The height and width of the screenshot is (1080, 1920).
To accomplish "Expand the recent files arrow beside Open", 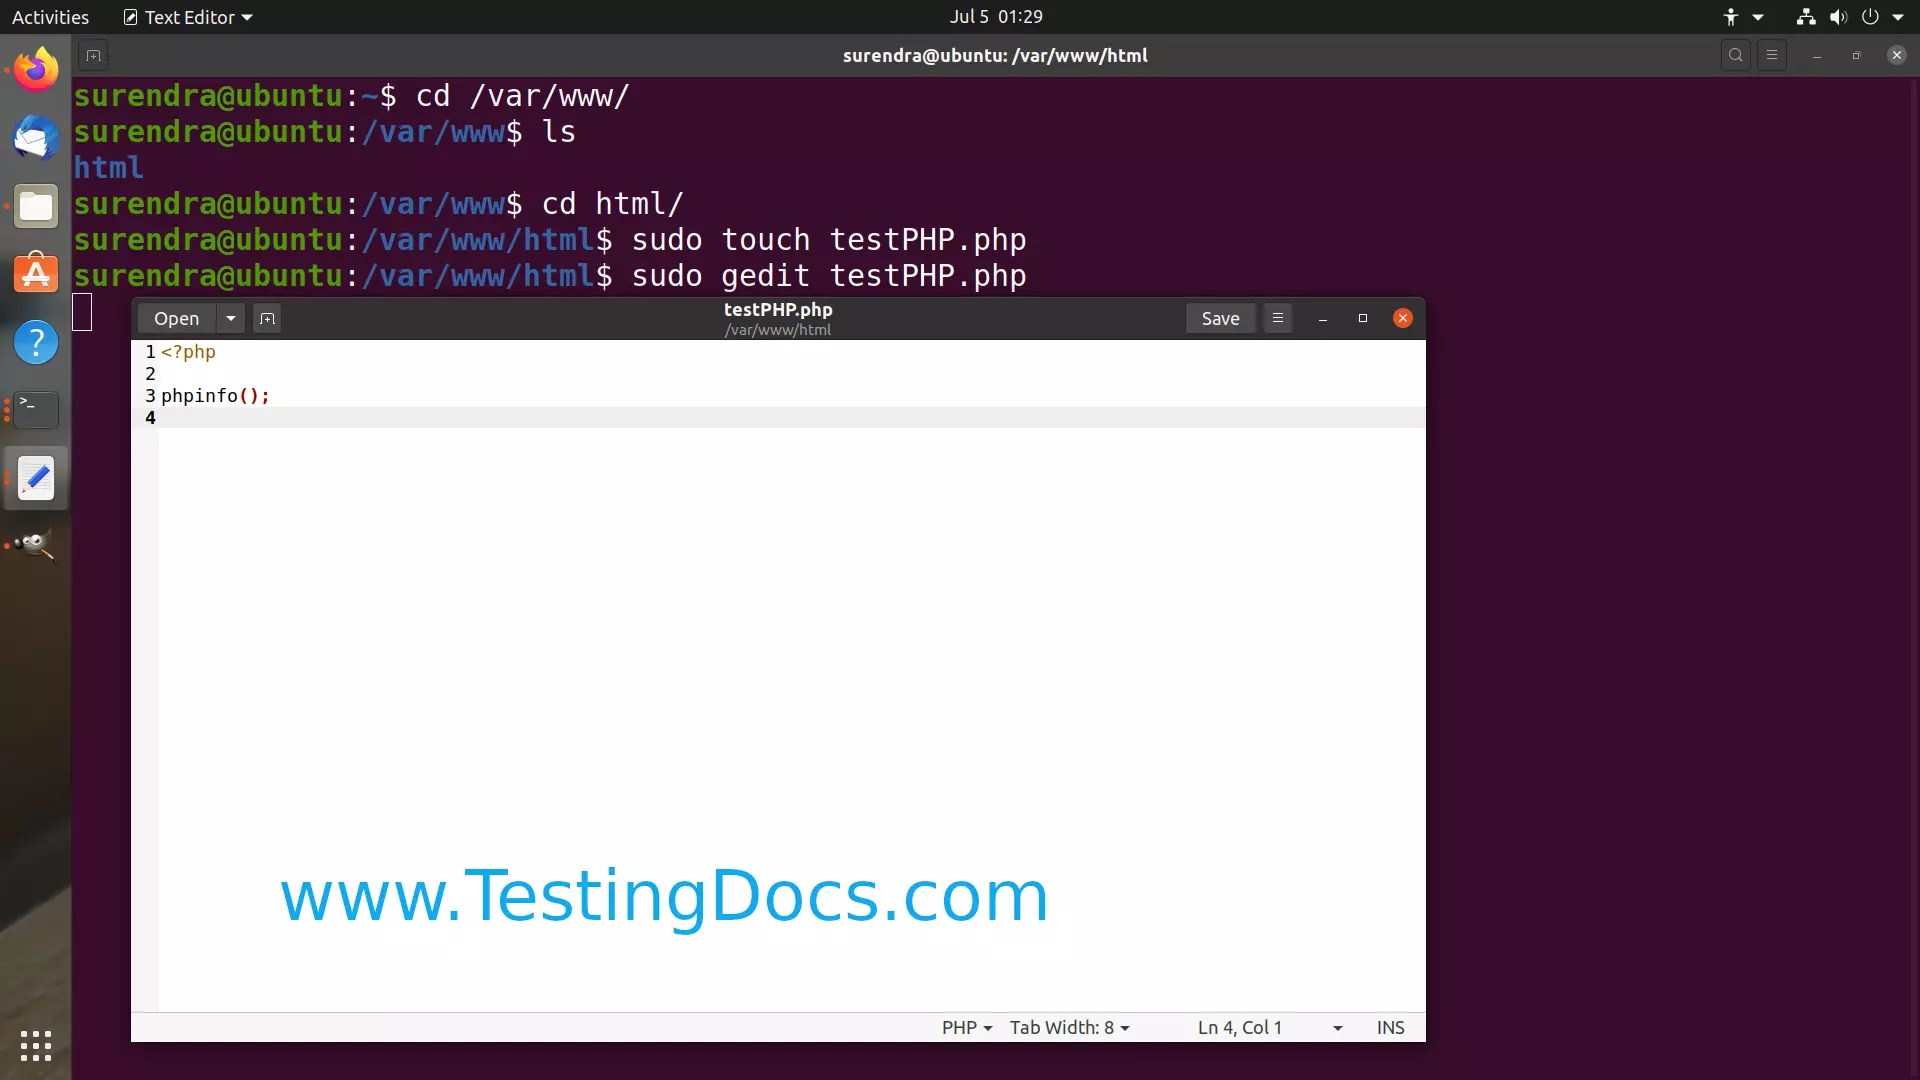I will click(231, 318).
